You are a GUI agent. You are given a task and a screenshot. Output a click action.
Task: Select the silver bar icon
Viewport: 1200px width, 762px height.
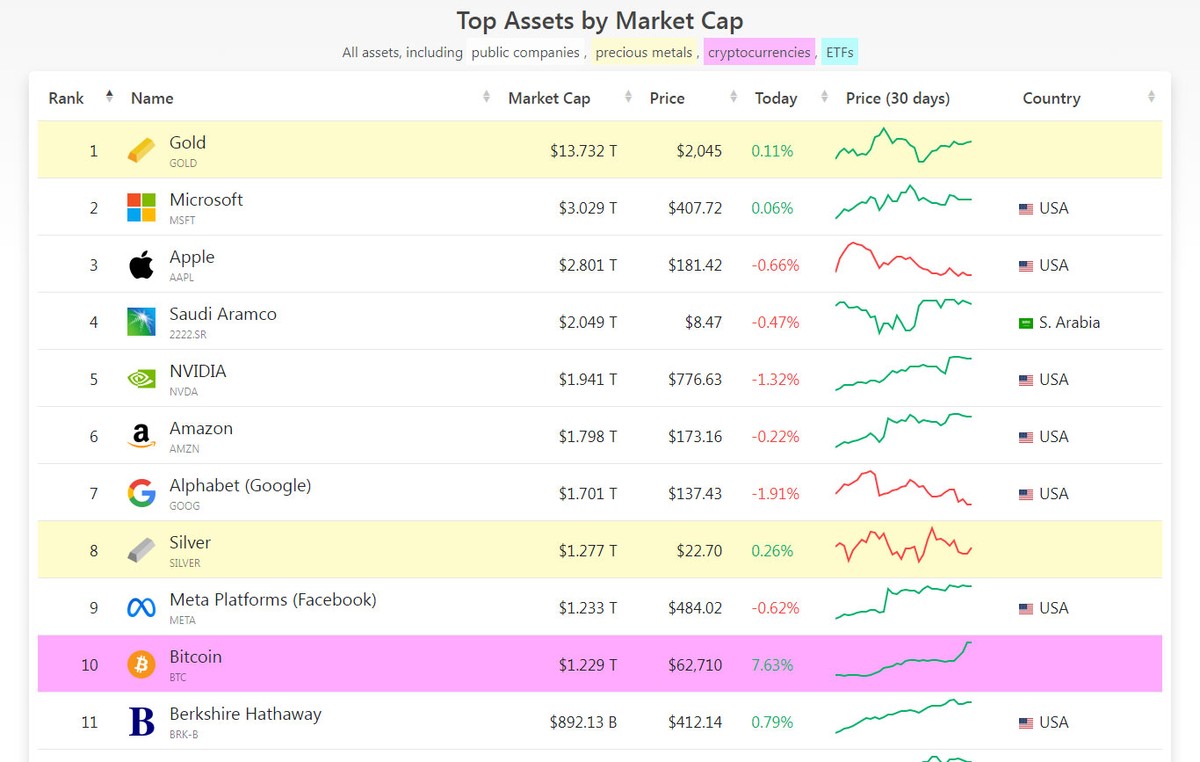coord(141,550)
